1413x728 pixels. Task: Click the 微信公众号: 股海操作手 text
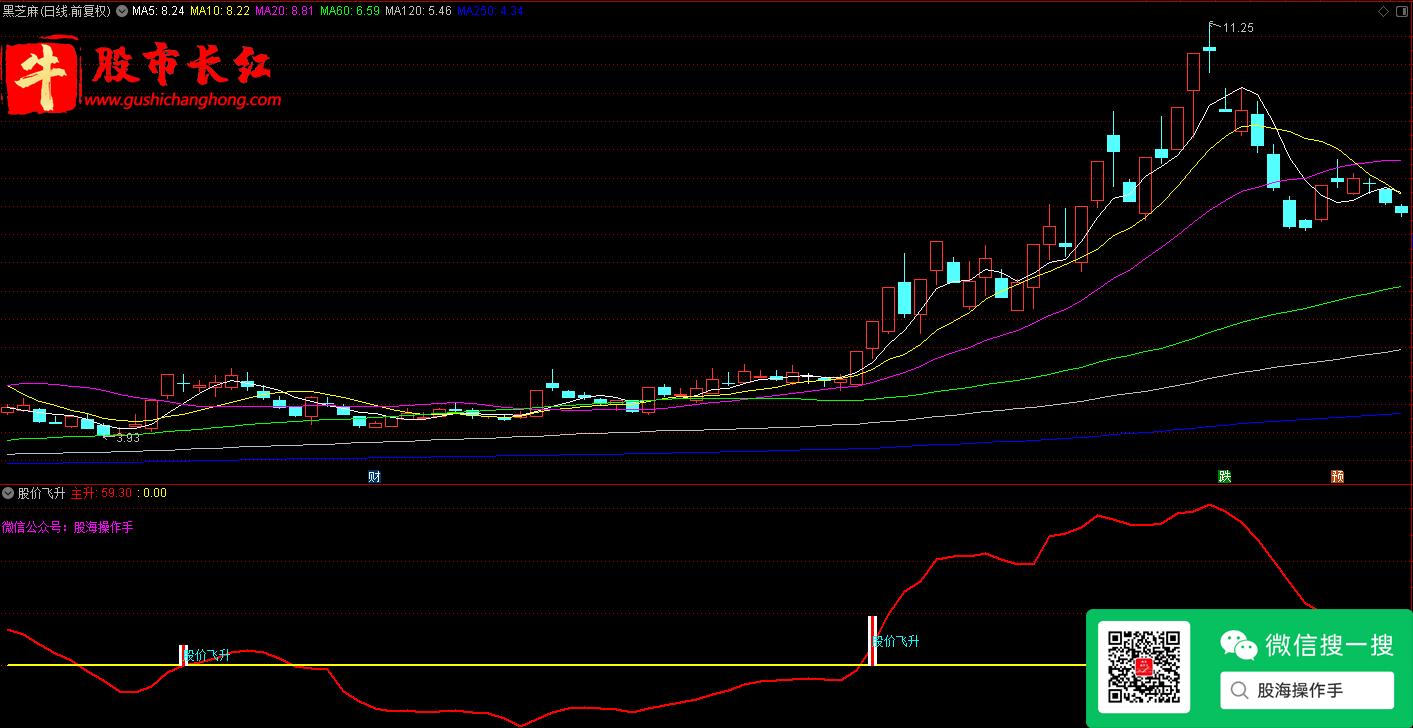pos(67,527)
